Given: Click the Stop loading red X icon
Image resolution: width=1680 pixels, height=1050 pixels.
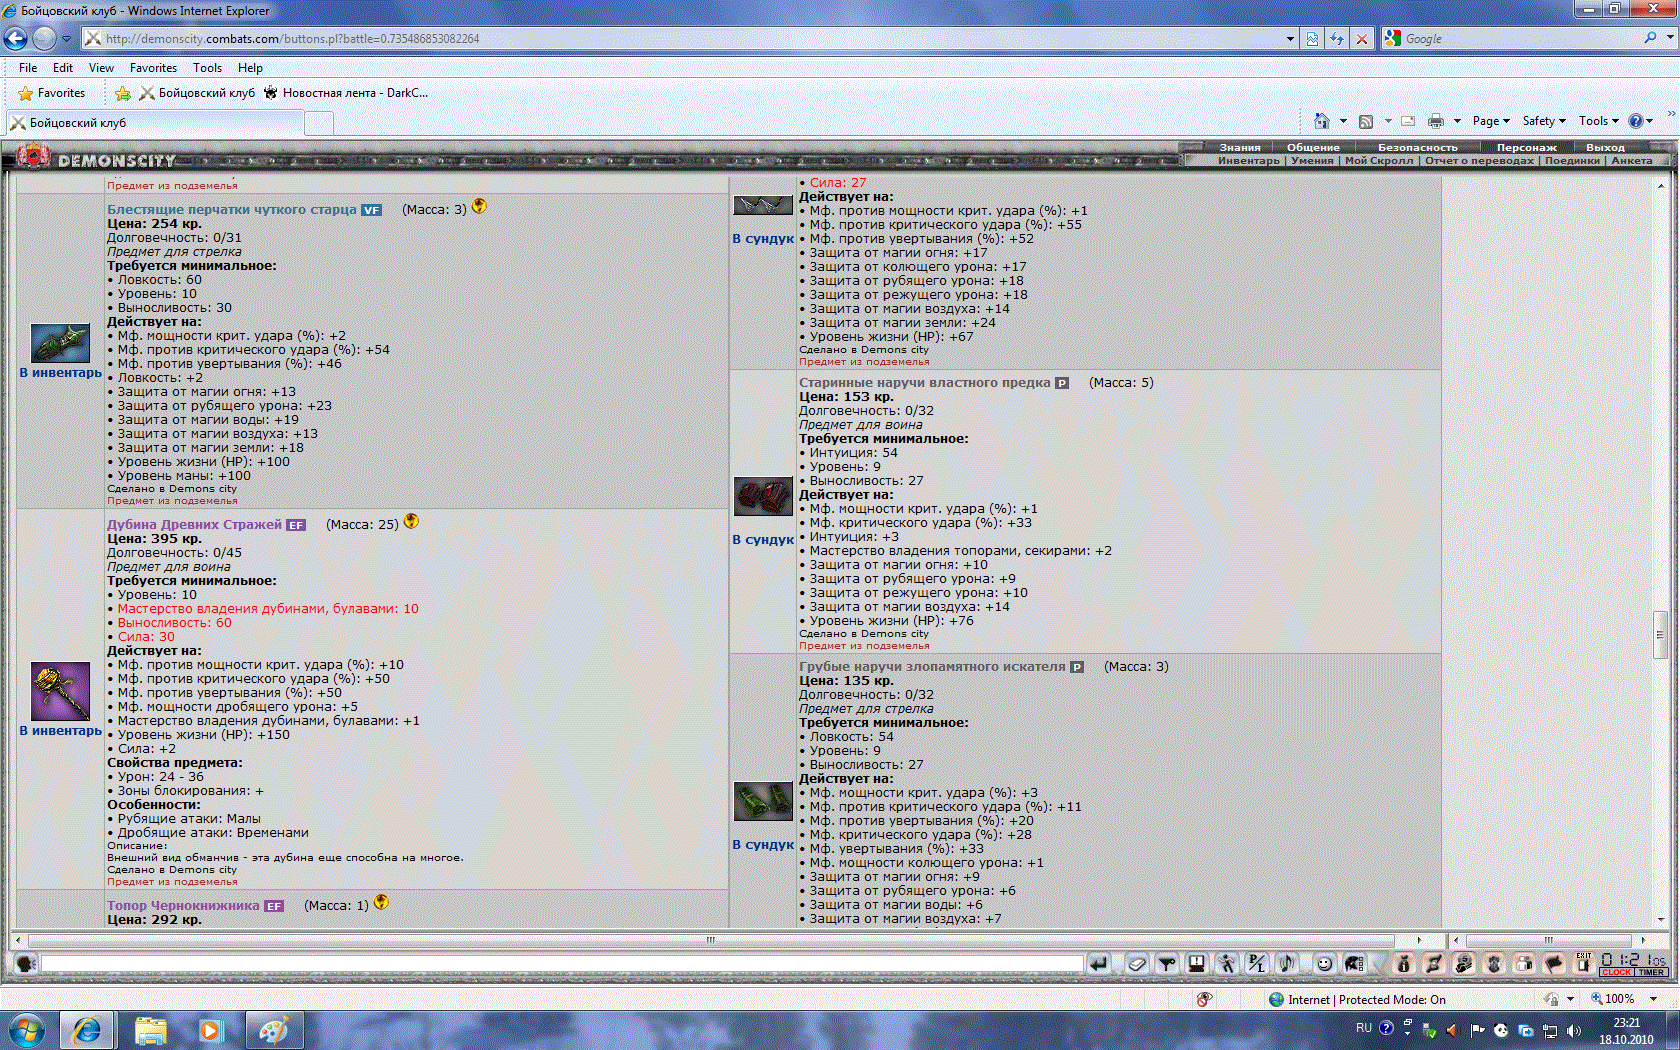Looking at the screenshot, I should (x=1361, y=39).
